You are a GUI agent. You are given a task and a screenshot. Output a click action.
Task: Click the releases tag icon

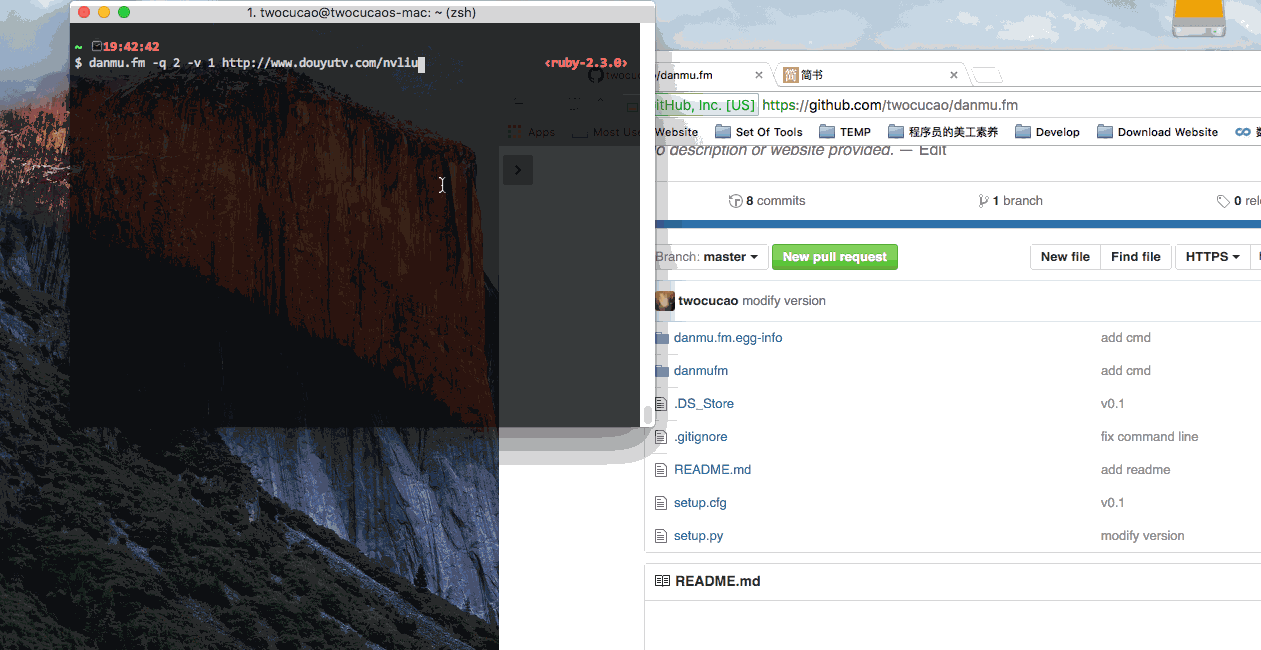[x=1223, y=201]
